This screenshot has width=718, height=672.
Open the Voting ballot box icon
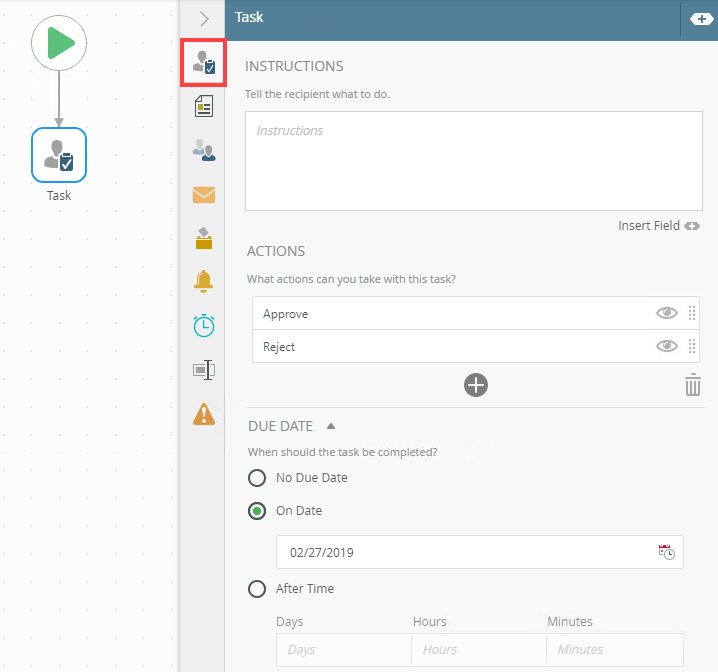click(x=204, y=238)
